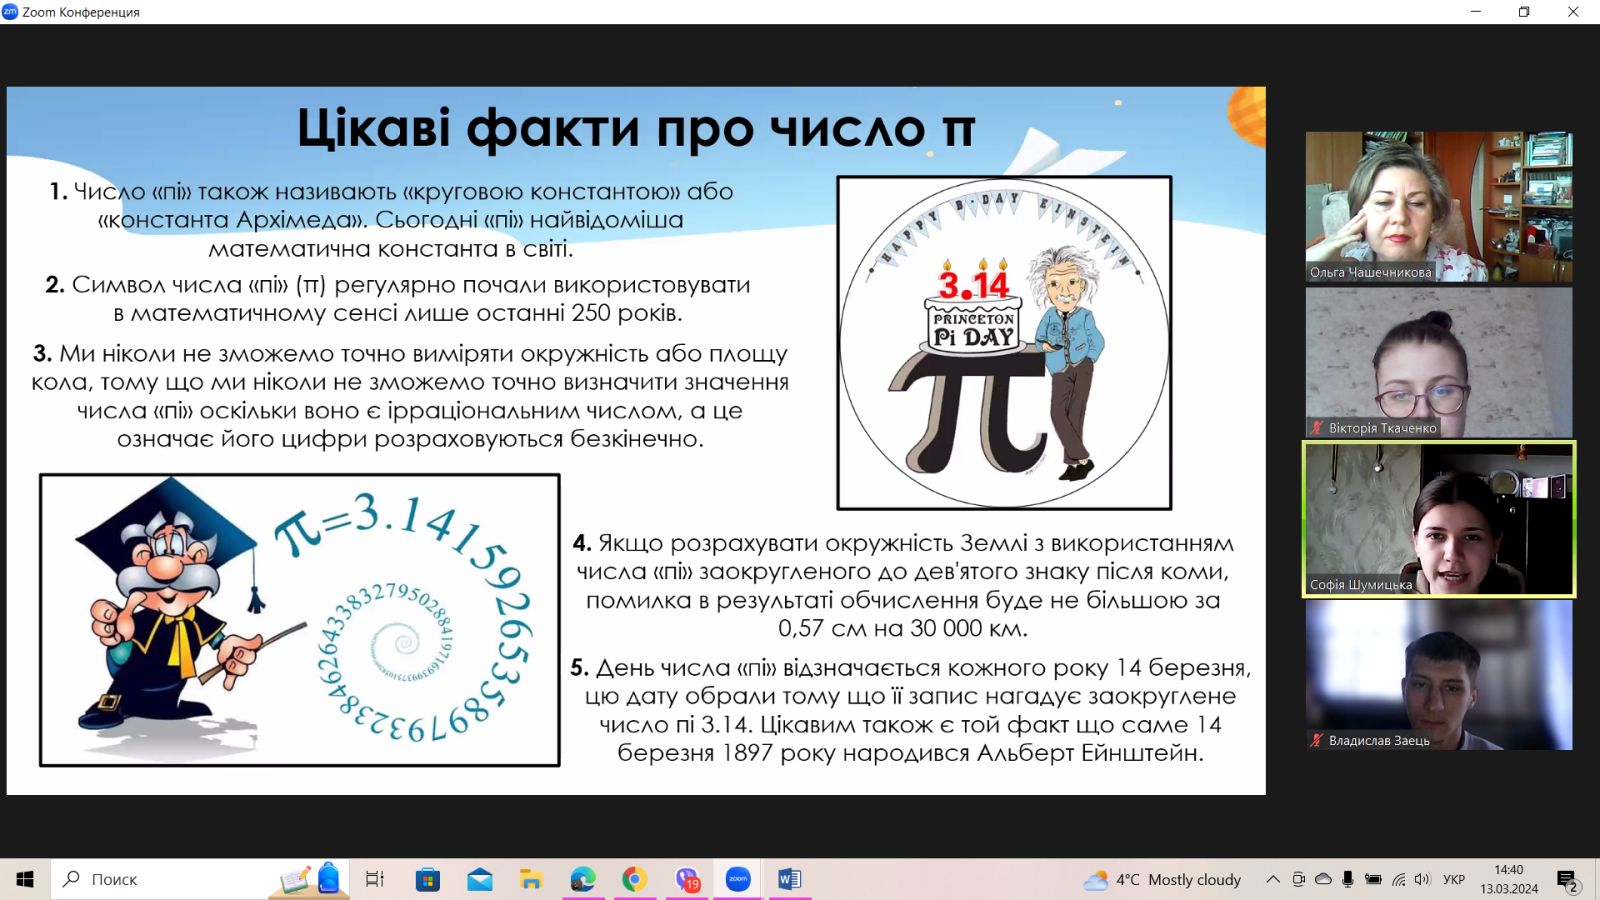This screenshot has width=1600, height=900.
Task: Open Viber with 19 unread notifications
Action: point(687,879)
